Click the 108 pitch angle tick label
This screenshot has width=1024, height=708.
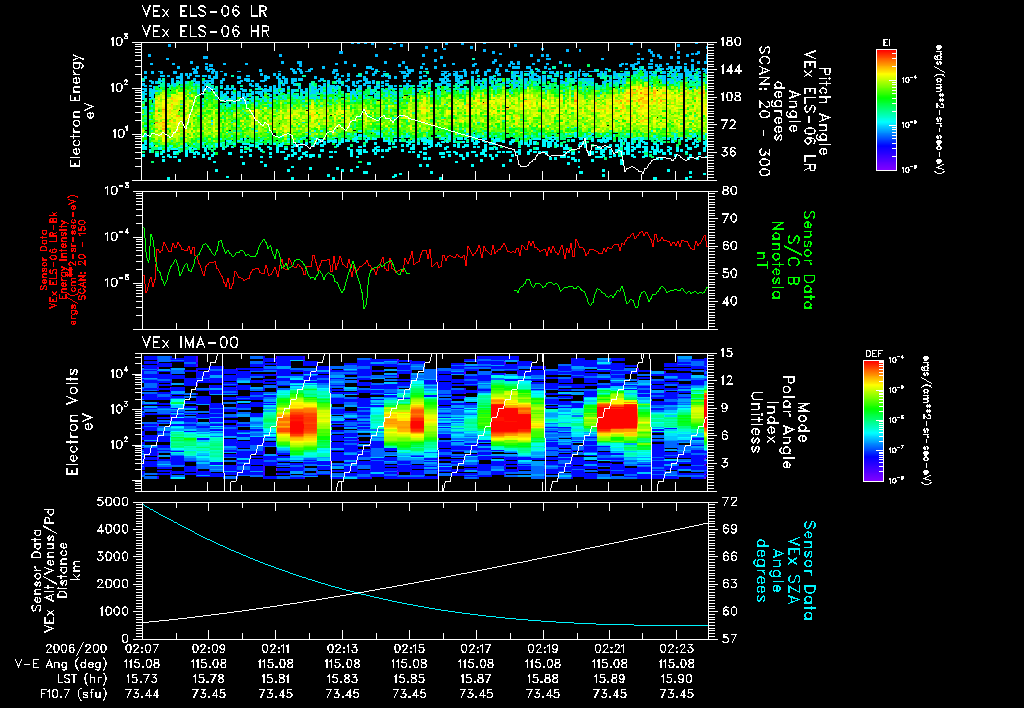730,97
